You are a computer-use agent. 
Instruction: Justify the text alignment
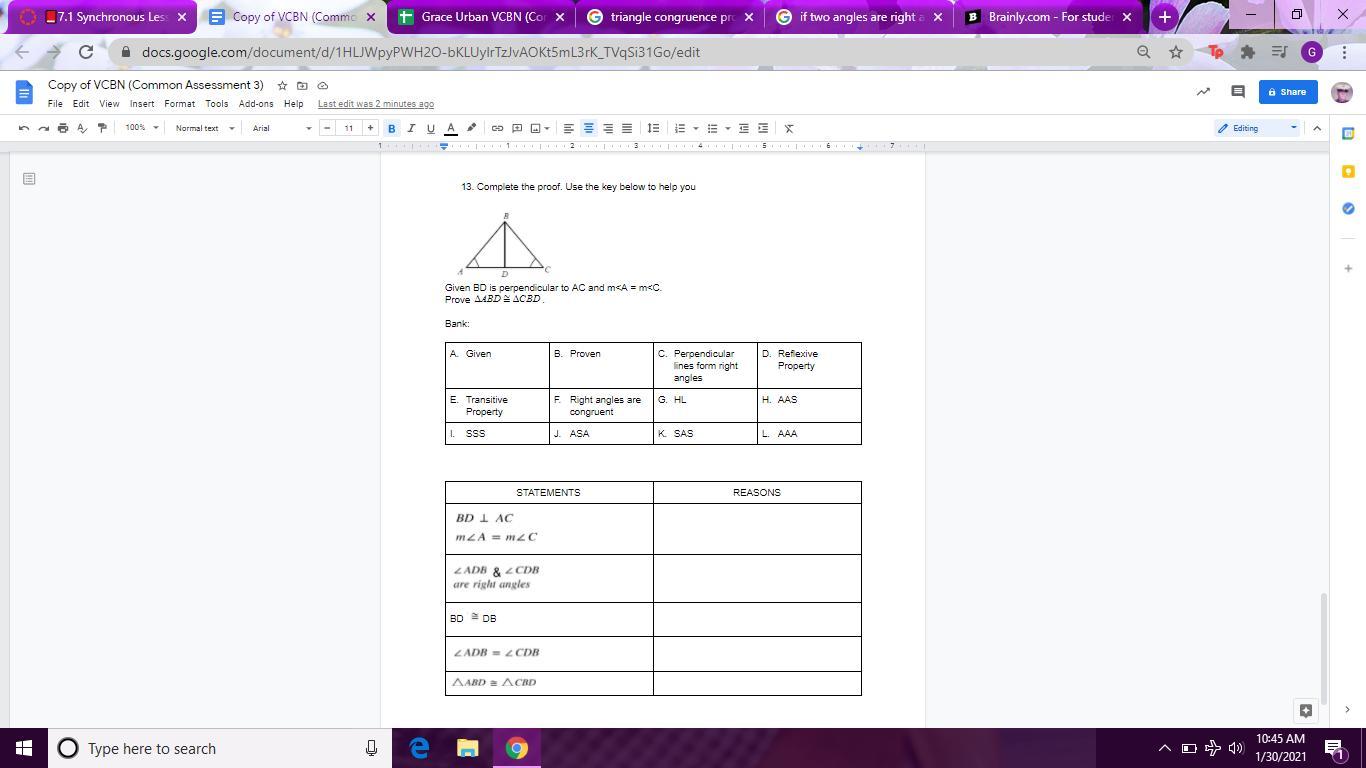pyautogui.click(x=627, y=128)
